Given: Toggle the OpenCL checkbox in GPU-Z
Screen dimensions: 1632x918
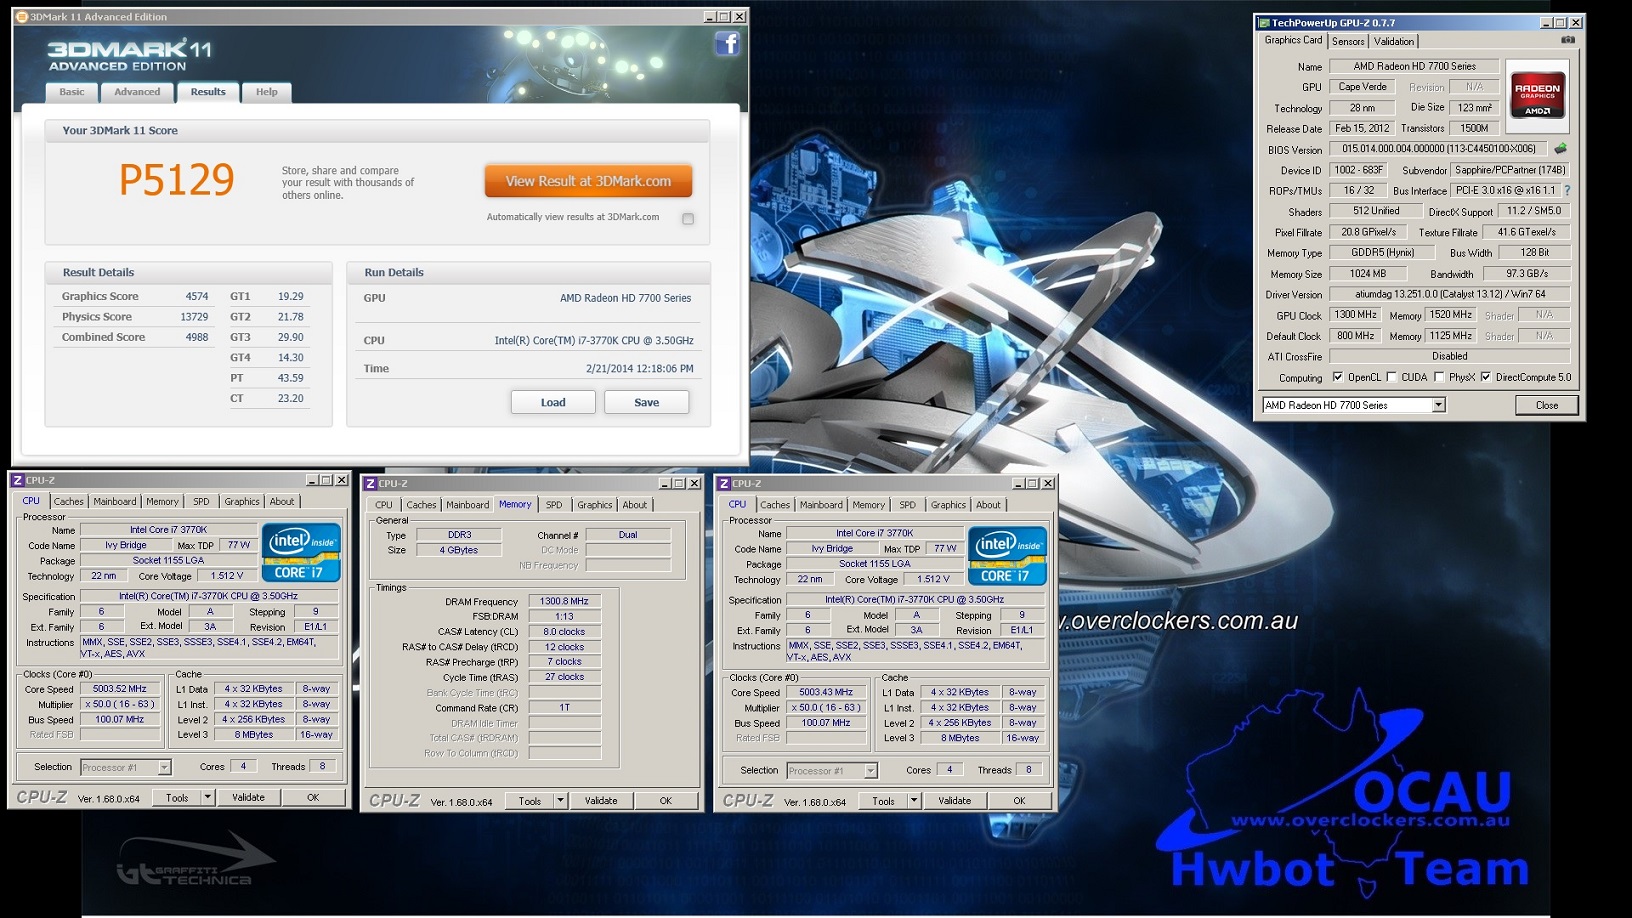Looking at the screenshot, I should [1338, 377].
